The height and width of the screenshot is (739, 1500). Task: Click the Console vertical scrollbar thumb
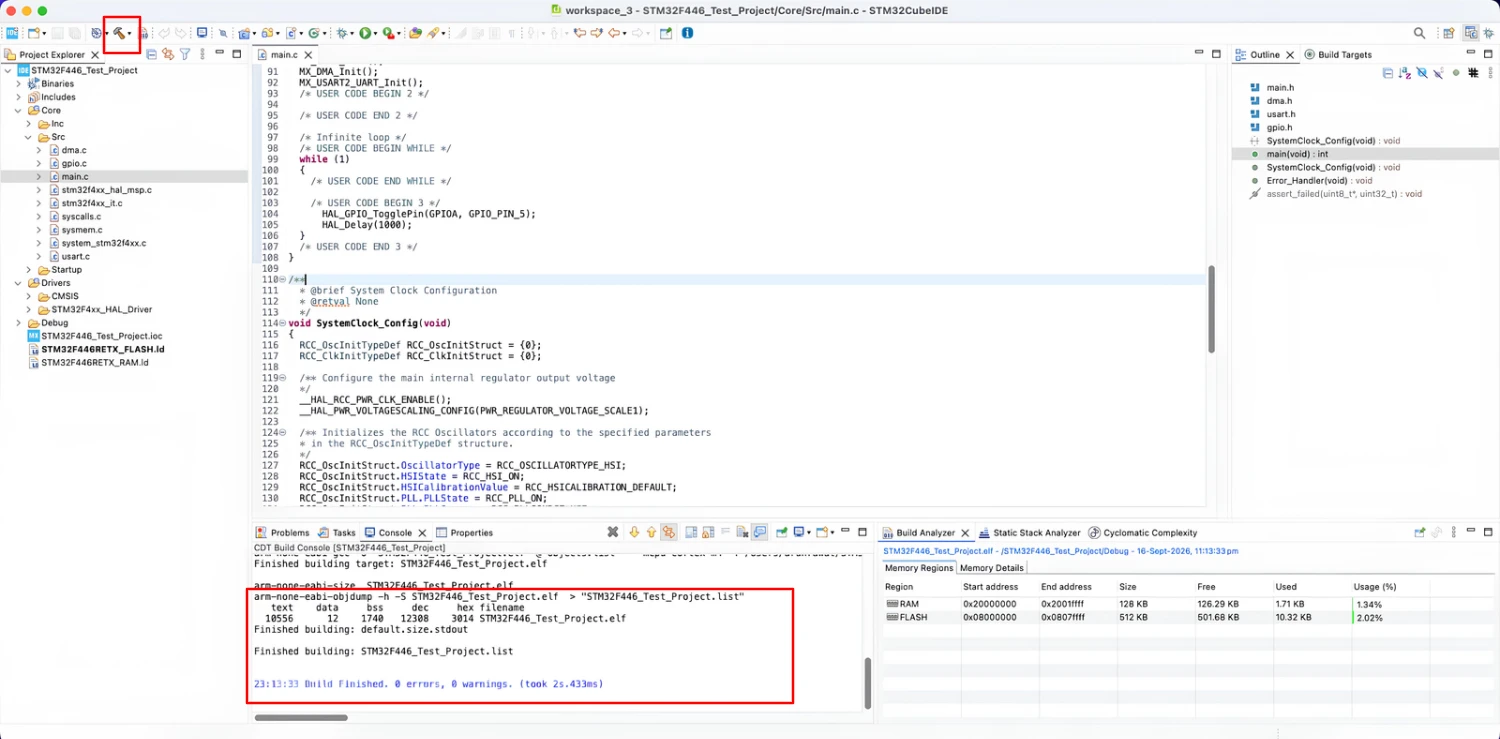tap(867, 682)
